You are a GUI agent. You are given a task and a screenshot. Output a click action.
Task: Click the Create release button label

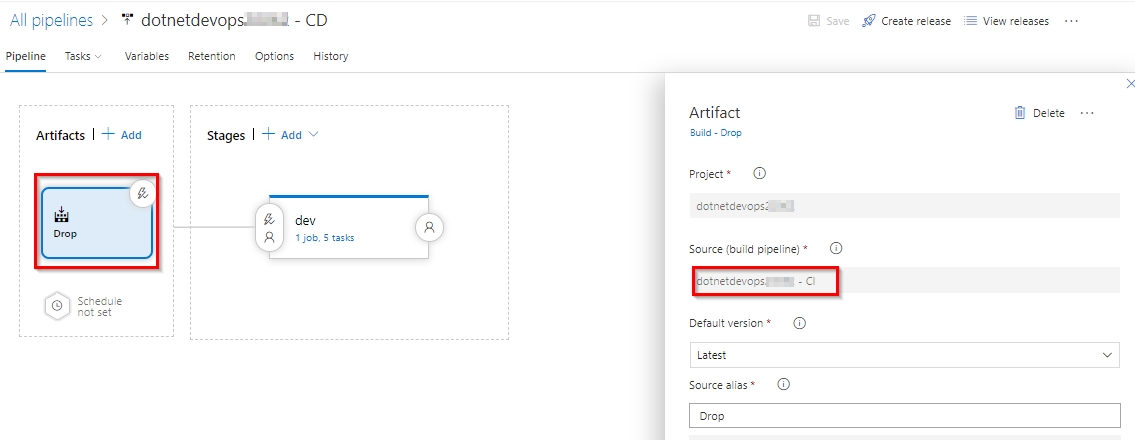[916, 21]
